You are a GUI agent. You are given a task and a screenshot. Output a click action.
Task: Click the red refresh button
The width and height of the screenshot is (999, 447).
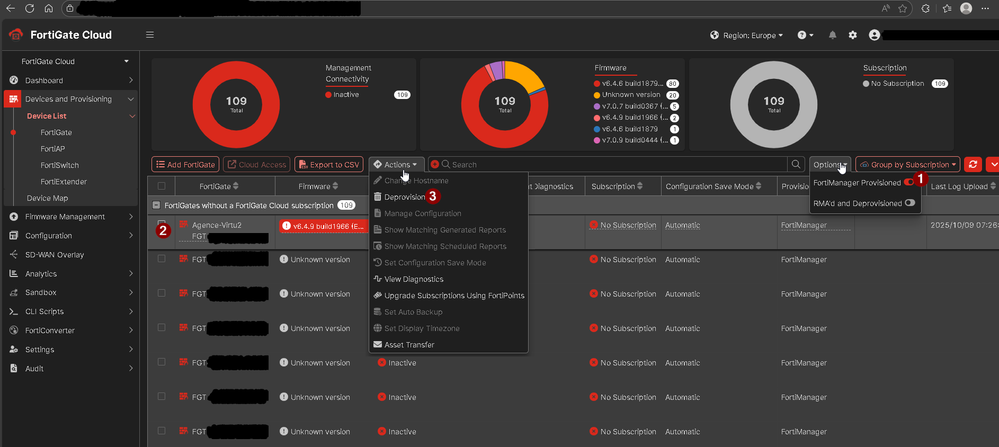point(972,164)
